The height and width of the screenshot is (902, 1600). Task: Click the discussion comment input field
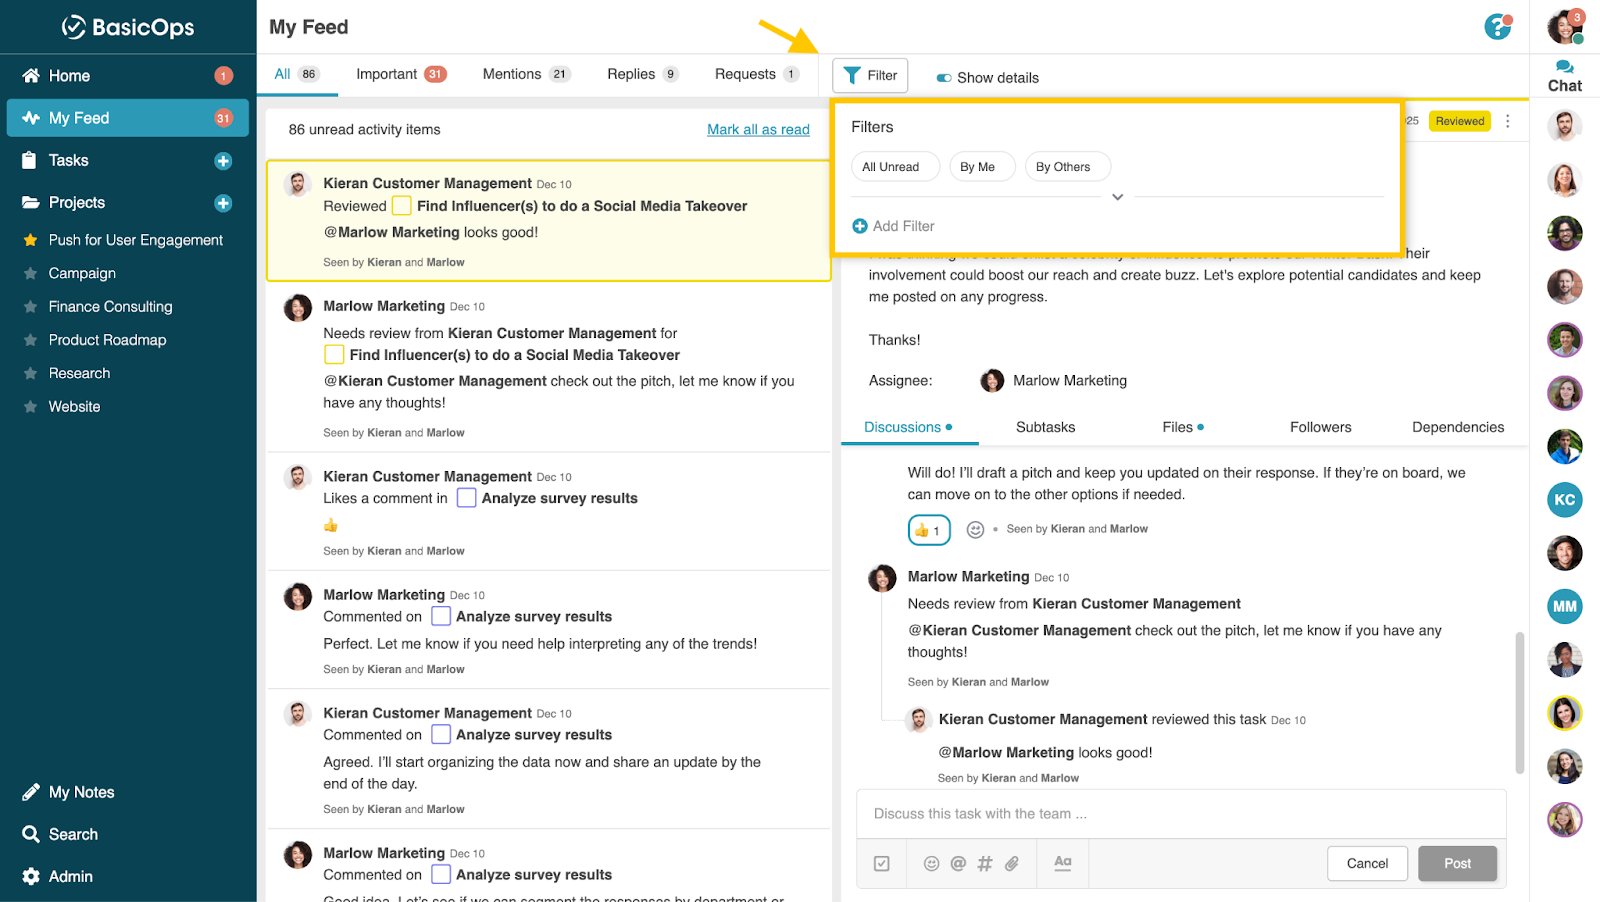point(1180,814)
